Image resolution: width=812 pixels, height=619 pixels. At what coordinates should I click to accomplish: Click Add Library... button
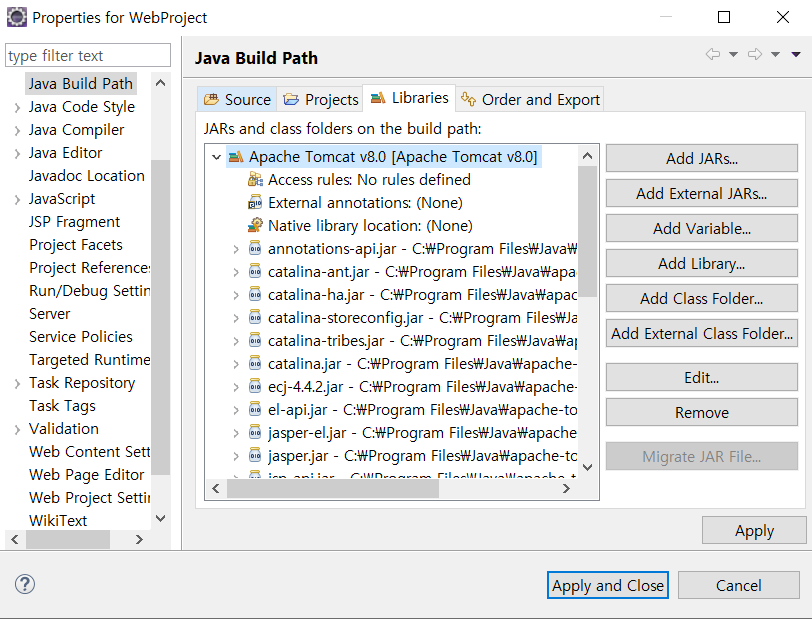pyautogui.click(x=702, y=263)
